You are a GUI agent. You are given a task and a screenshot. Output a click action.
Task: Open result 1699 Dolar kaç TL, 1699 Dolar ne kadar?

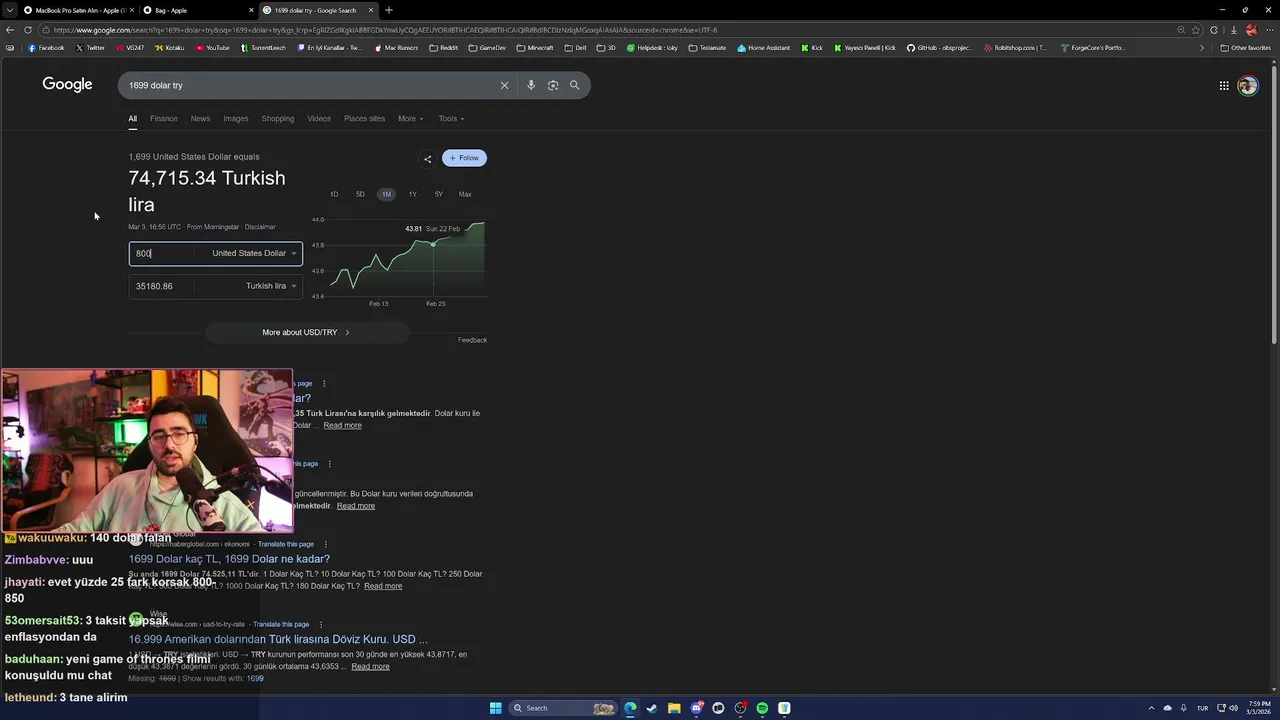[x=229, y=559]
